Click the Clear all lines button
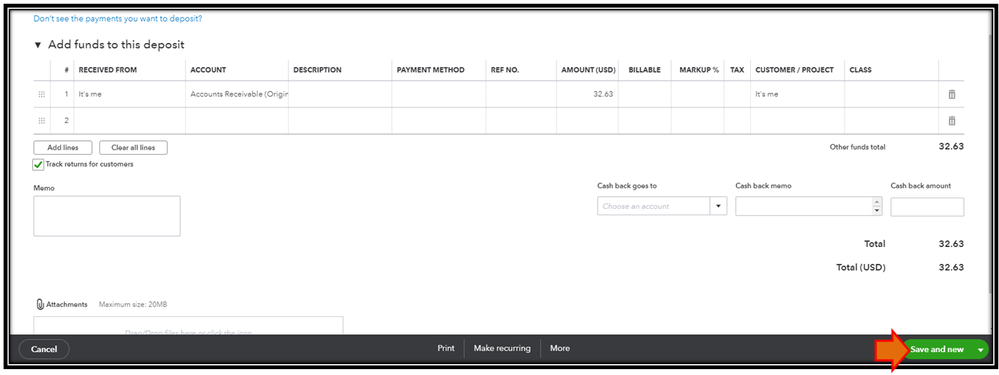999x375 pixels. point(133,148)
